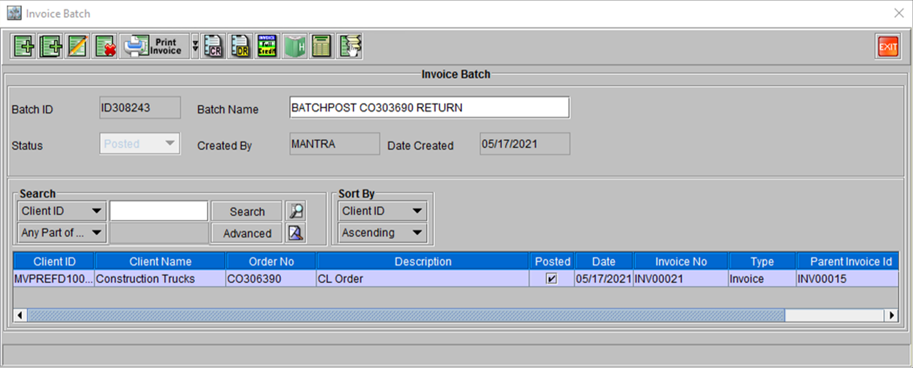913x368 pixels.
Task: Click the edit invoice pencil icon
Action: click(x=78, y=46)
